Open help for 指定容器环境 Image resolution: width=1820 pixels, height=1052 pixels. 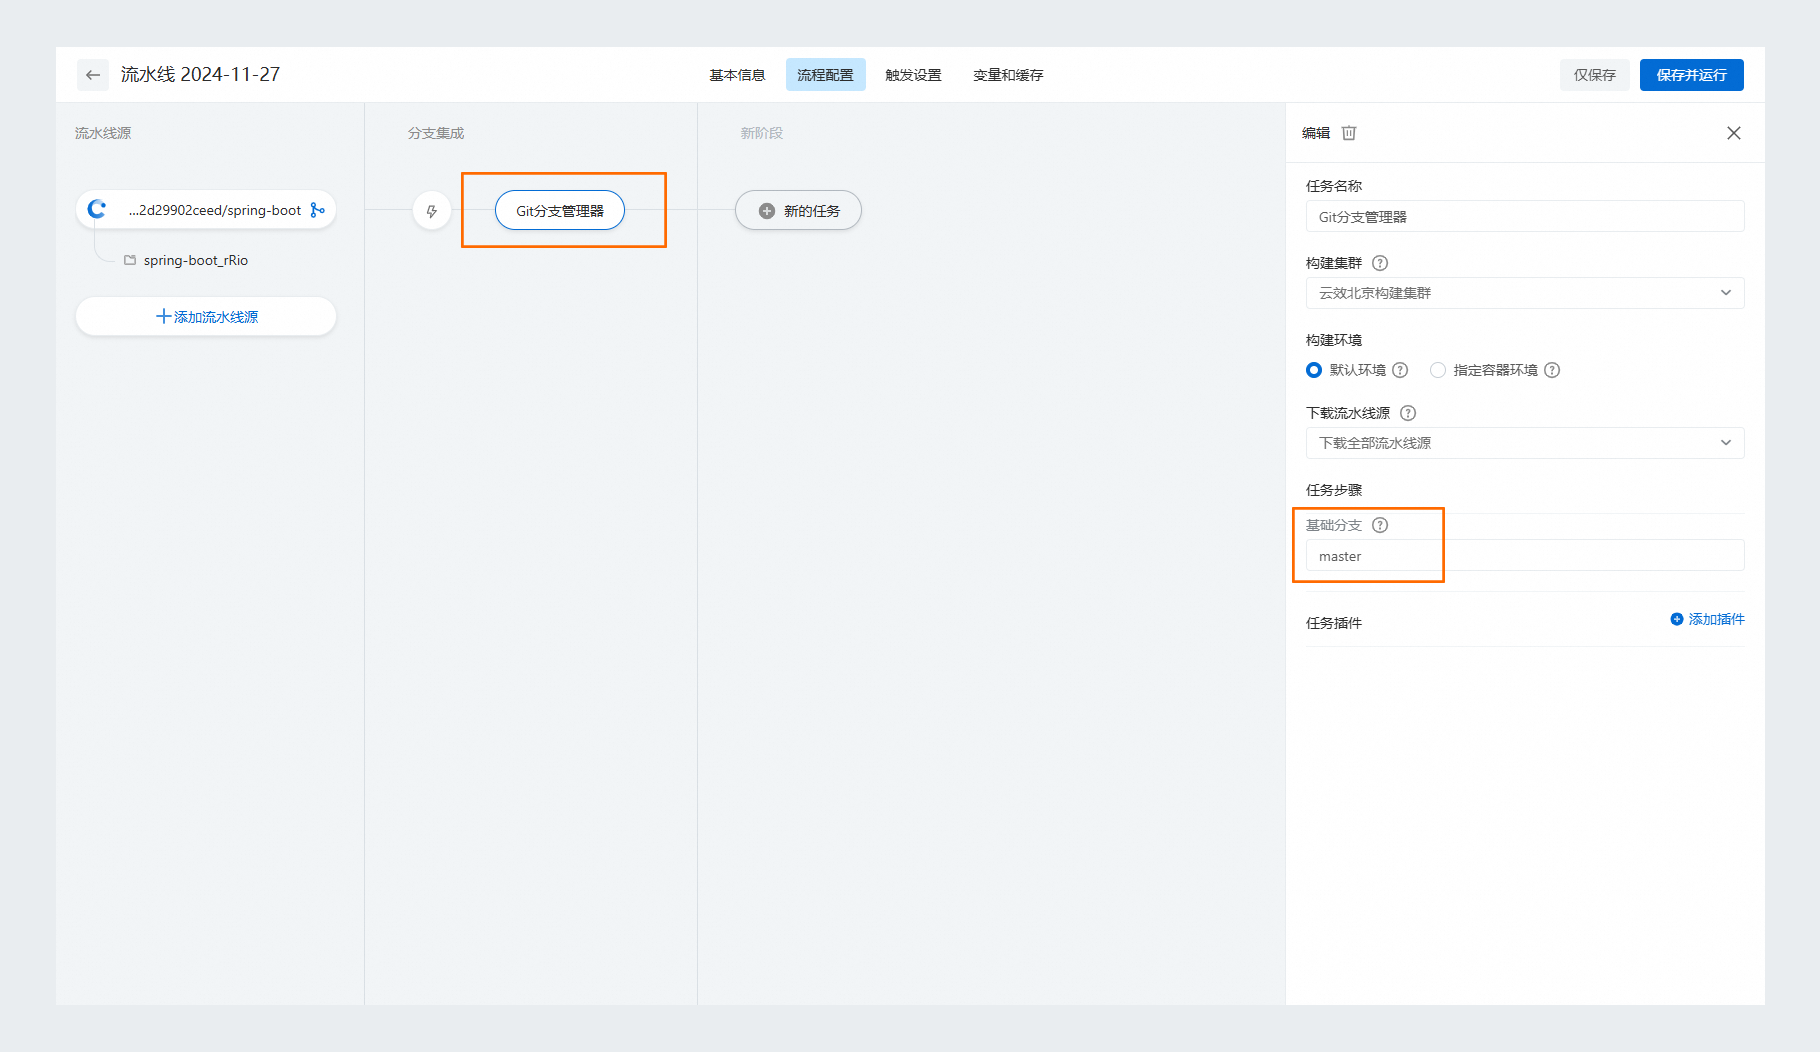tap(1552, 370)
